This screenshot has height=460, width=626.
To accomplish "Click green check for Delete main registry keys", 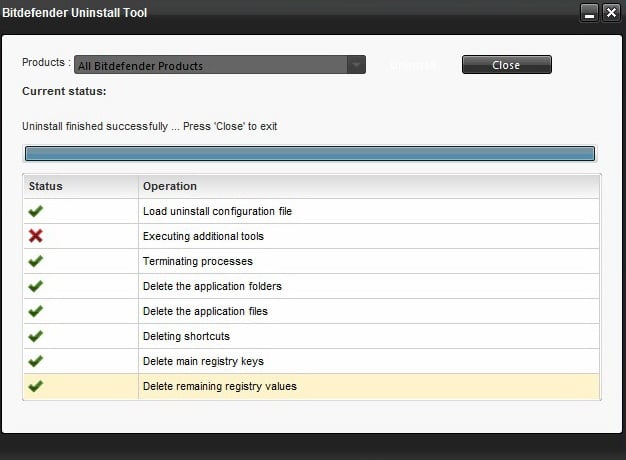I will [36, 361].
